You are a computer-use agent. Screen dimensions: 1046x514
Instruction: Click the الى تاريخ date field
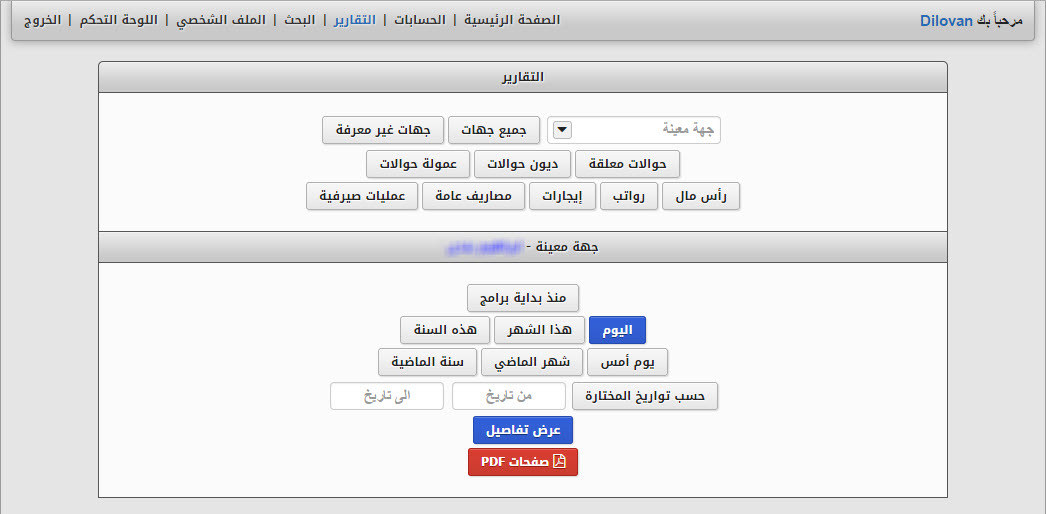[x=387, y=396]
